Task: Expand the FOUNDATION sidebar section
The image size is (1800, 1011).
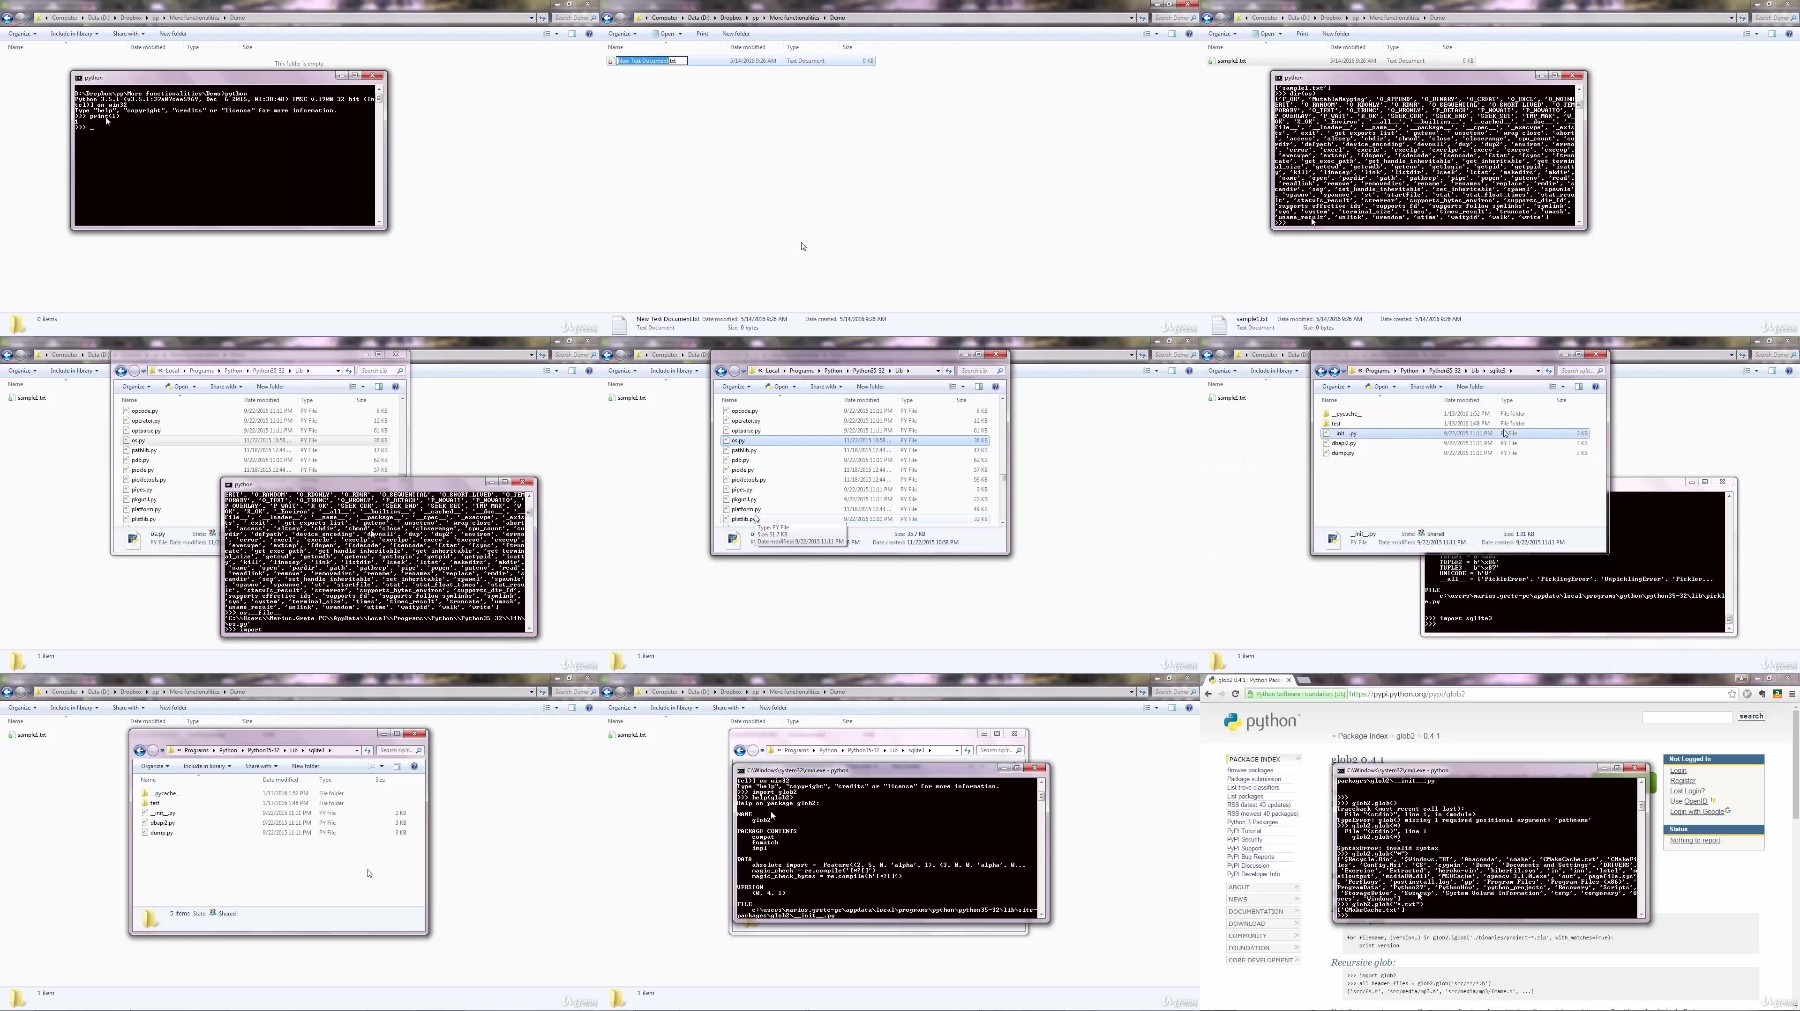Action: click(x=1263, y=947)
